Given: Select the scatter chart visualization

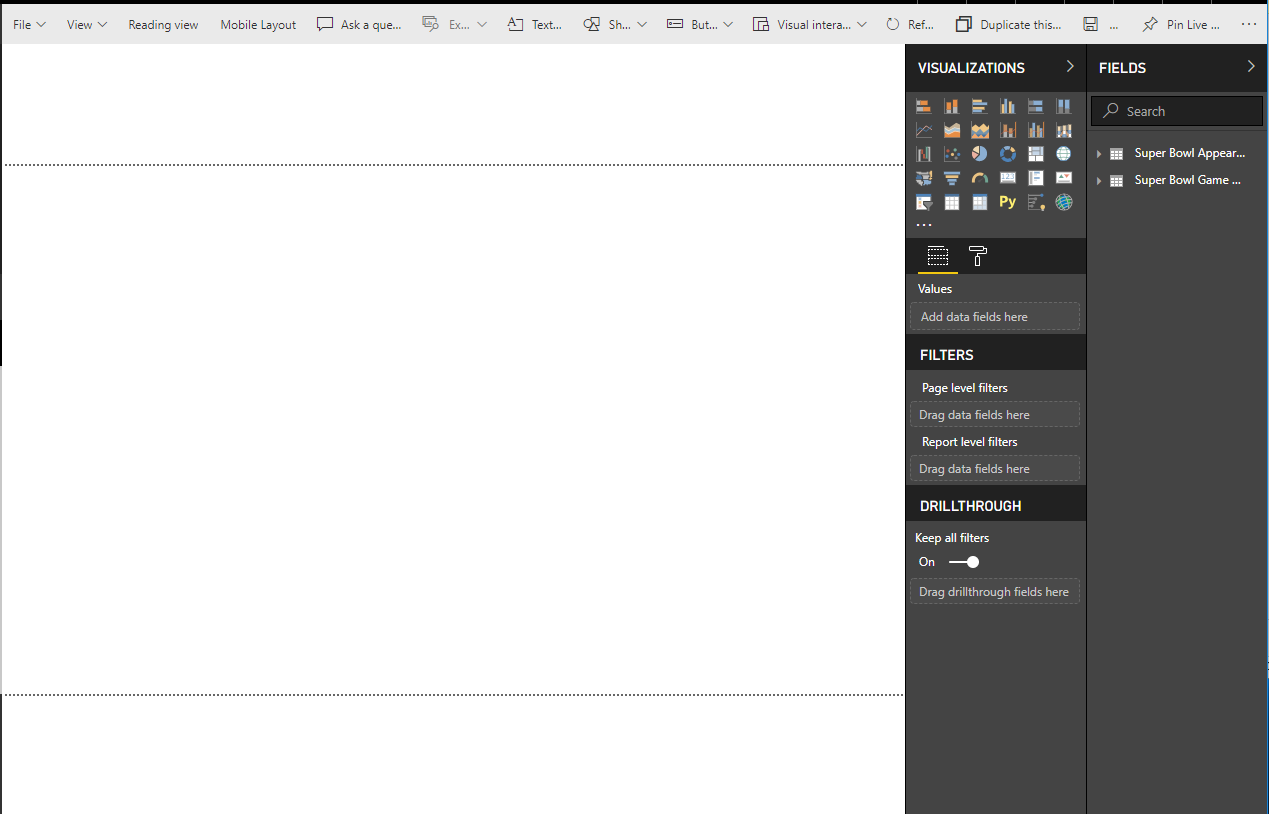Looking at the screenshot, I should click(x=952, y=154).
